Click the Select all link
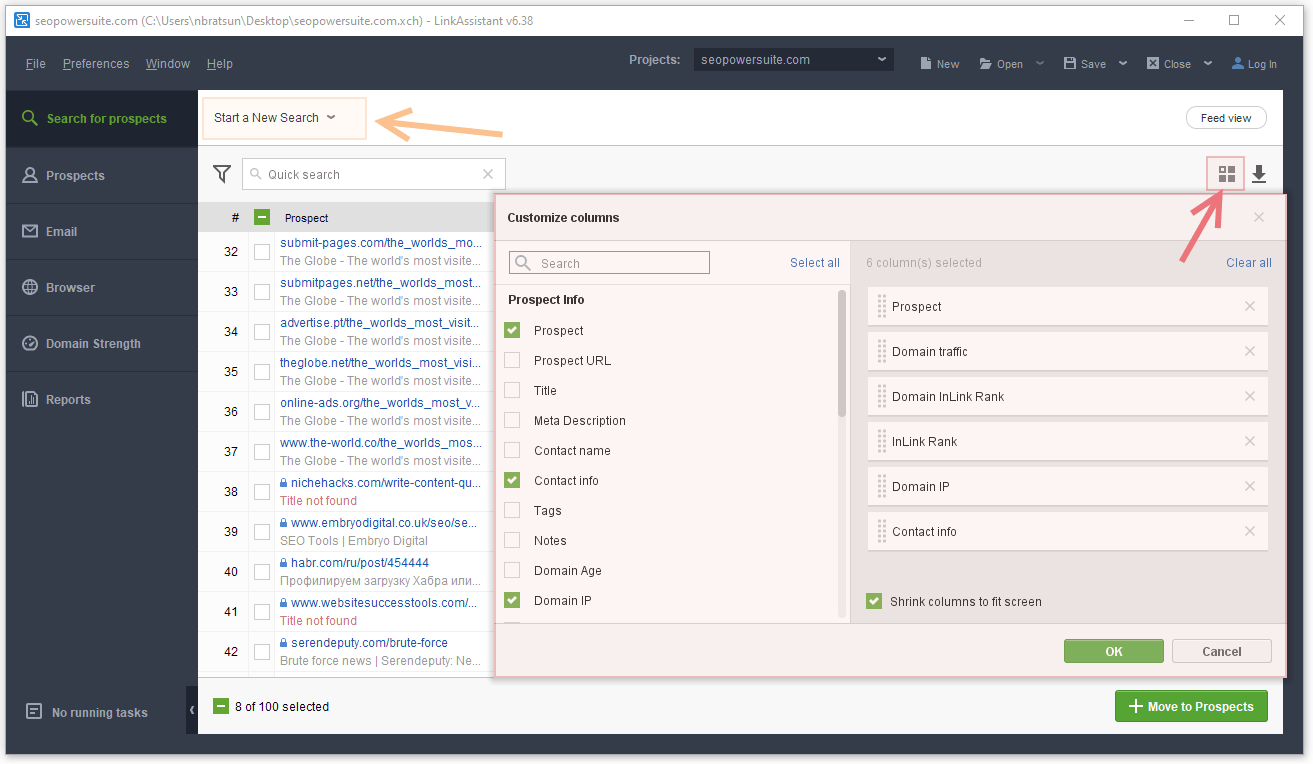The image size is (1313, 764). tap(814, 263)
